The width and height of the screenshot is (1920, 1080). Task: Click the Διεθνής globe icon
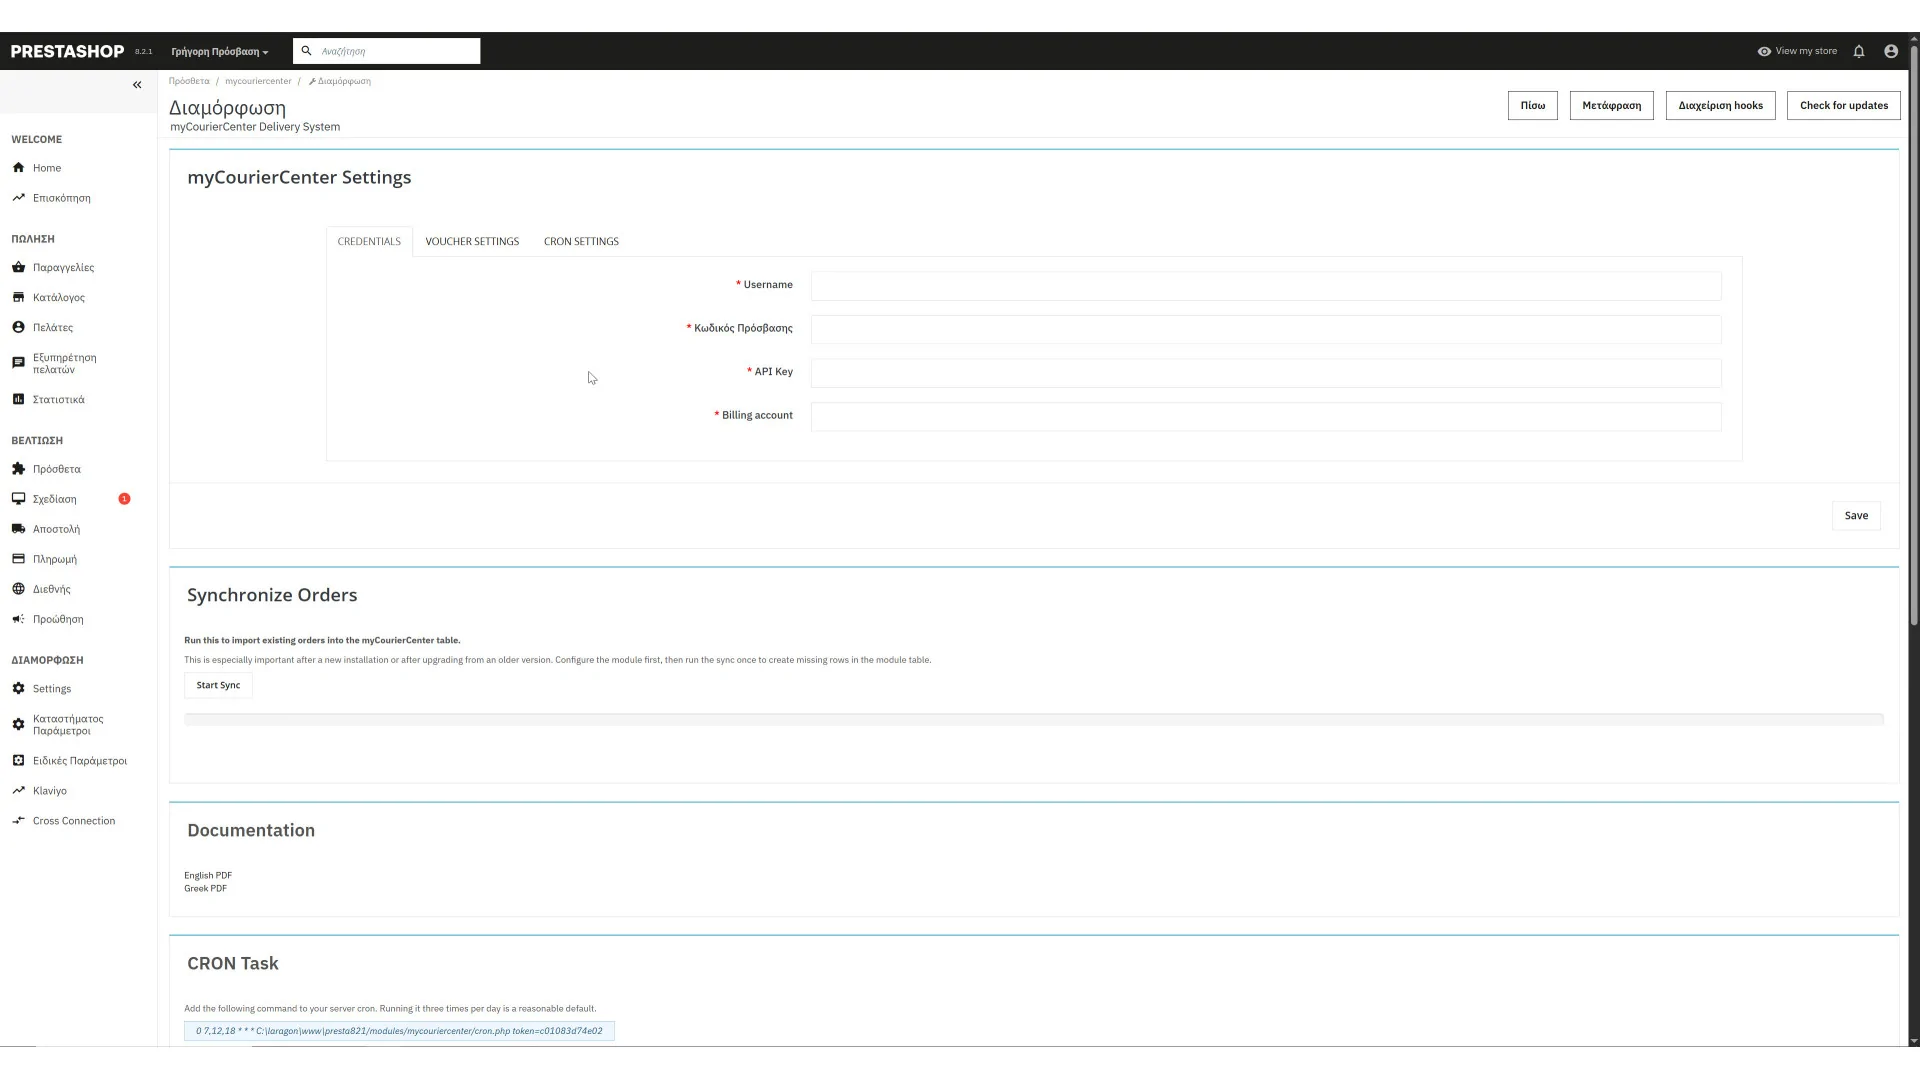pos(18,589)
